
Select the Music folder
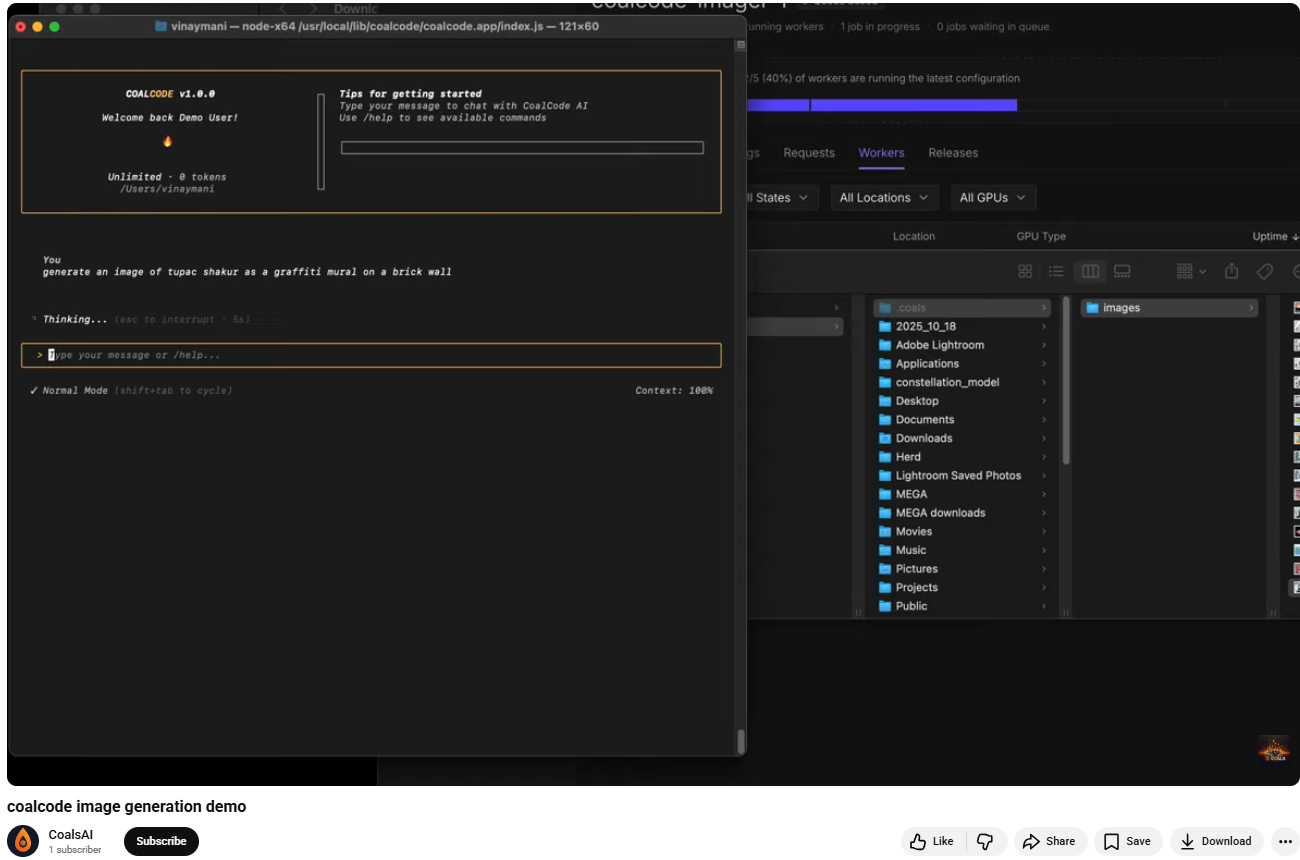[962, 550]
